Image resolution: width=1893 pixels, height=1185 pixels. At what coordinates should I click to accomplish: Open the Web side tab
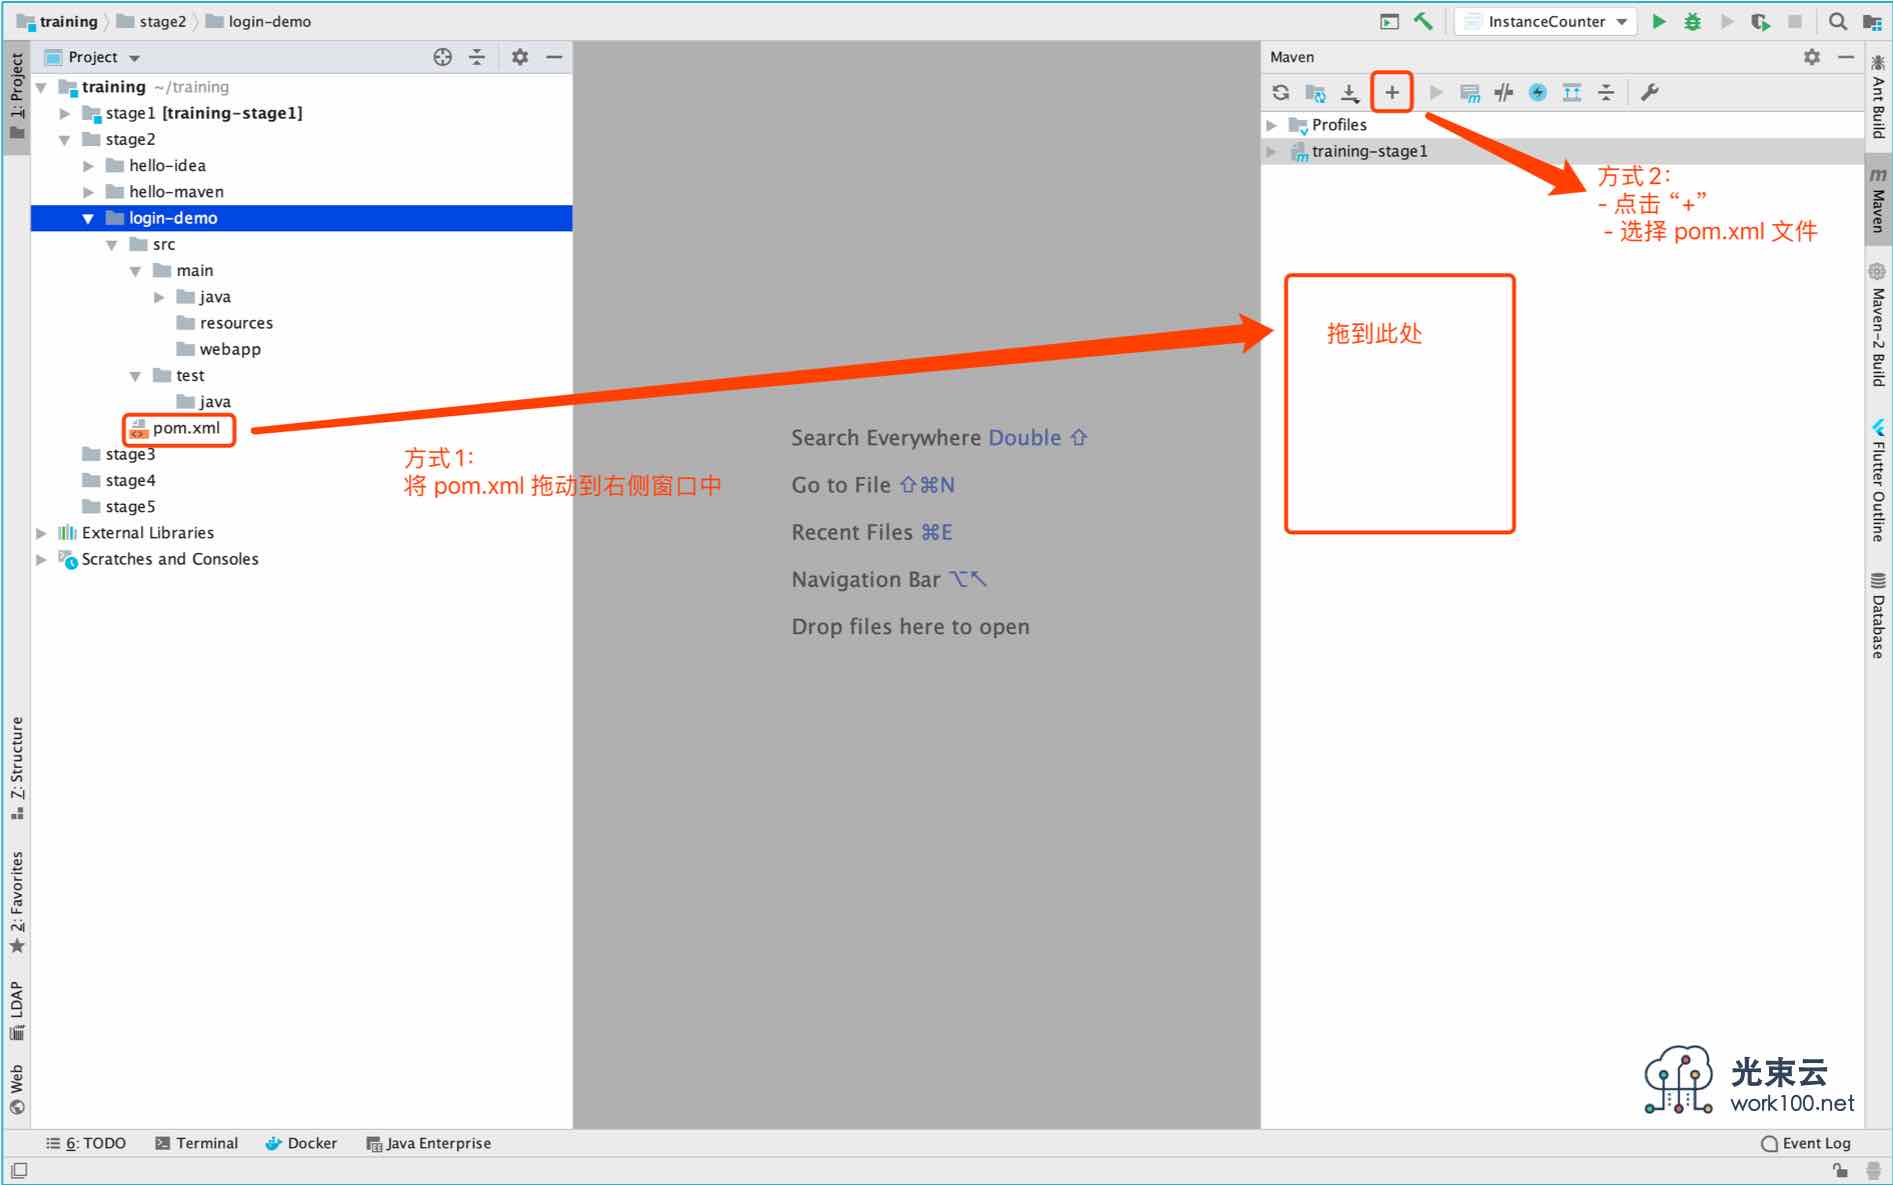(17, 1090)
